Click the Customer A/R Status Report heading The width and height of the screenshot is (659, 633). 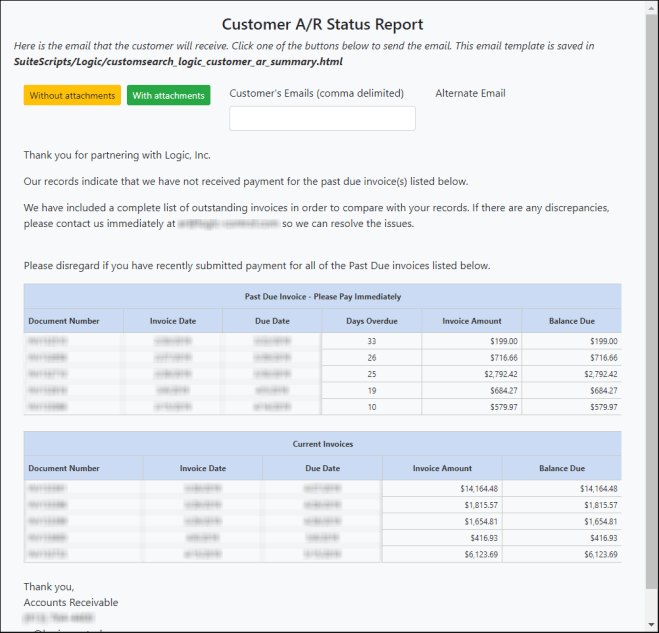(x=322, y=24)
